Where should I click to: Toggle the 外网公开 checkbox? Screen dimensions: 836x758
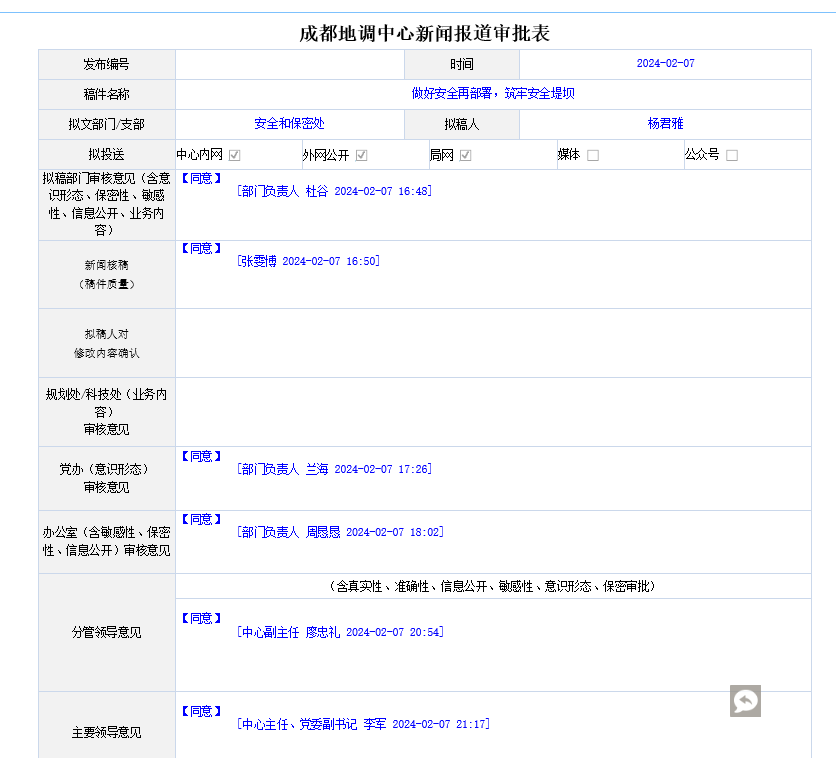click(362, 155)
